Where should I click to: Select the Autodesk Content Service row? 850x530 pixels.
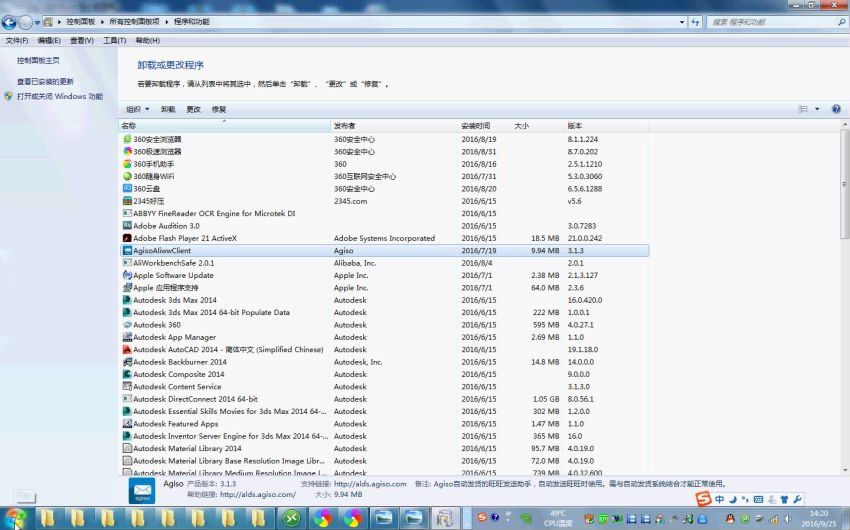384,386
